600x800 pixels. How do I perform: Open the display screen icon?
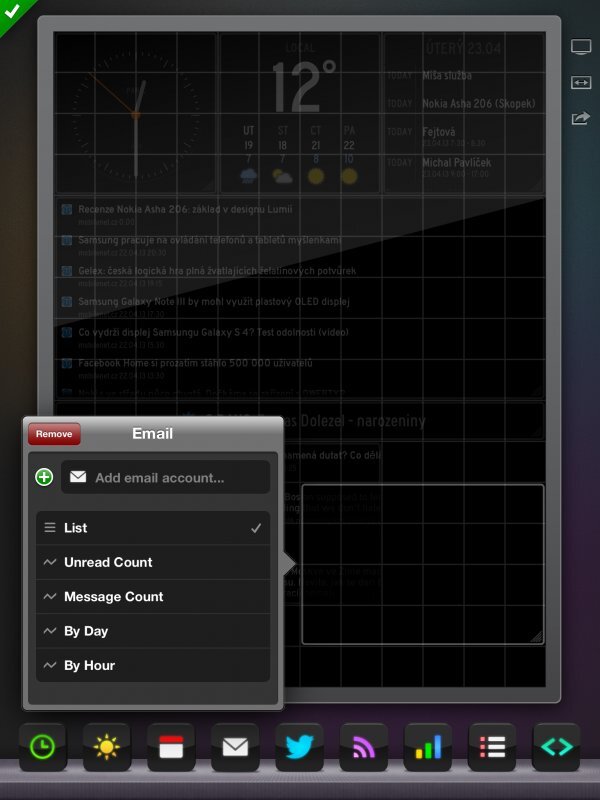(581, 47)
